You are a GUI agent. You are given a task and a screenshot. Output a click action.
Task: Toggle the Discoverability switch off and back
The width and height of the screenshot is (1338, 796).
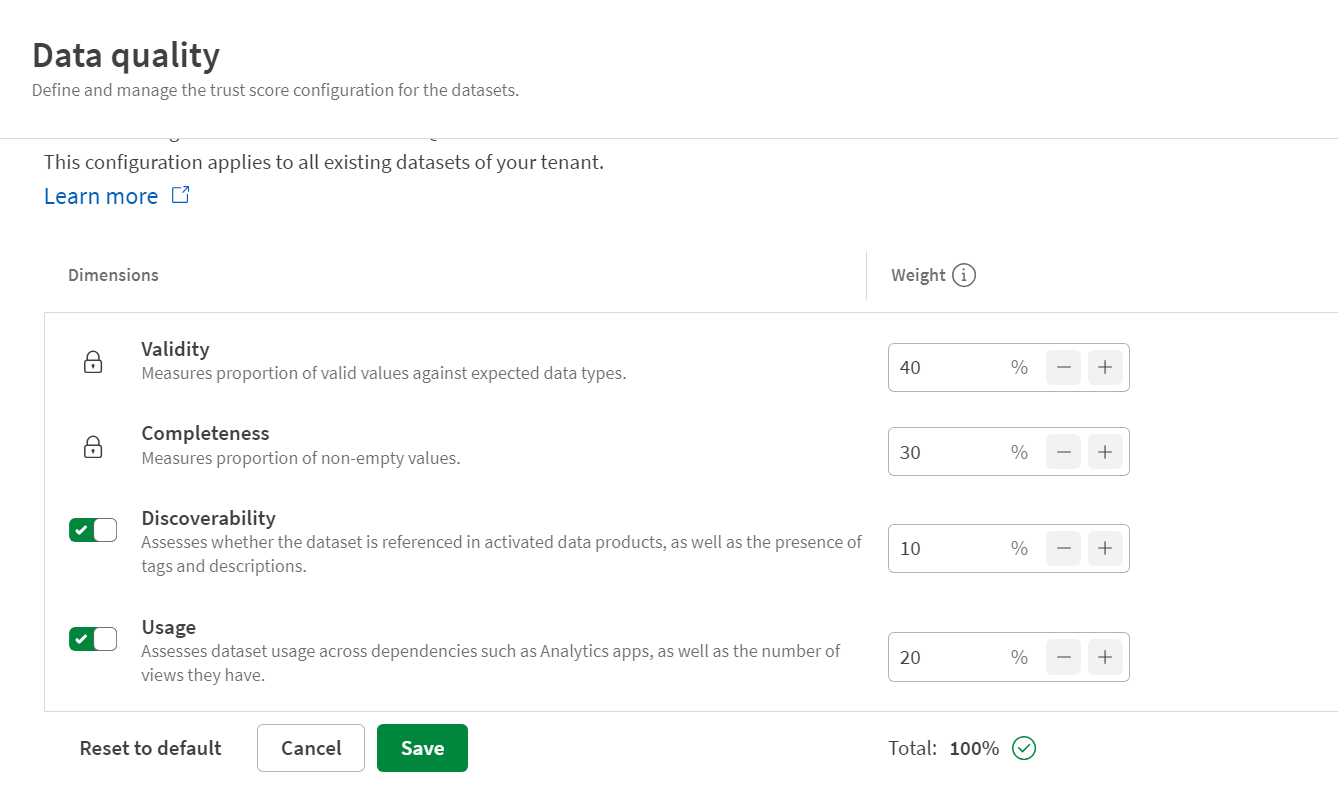(93, 529)
